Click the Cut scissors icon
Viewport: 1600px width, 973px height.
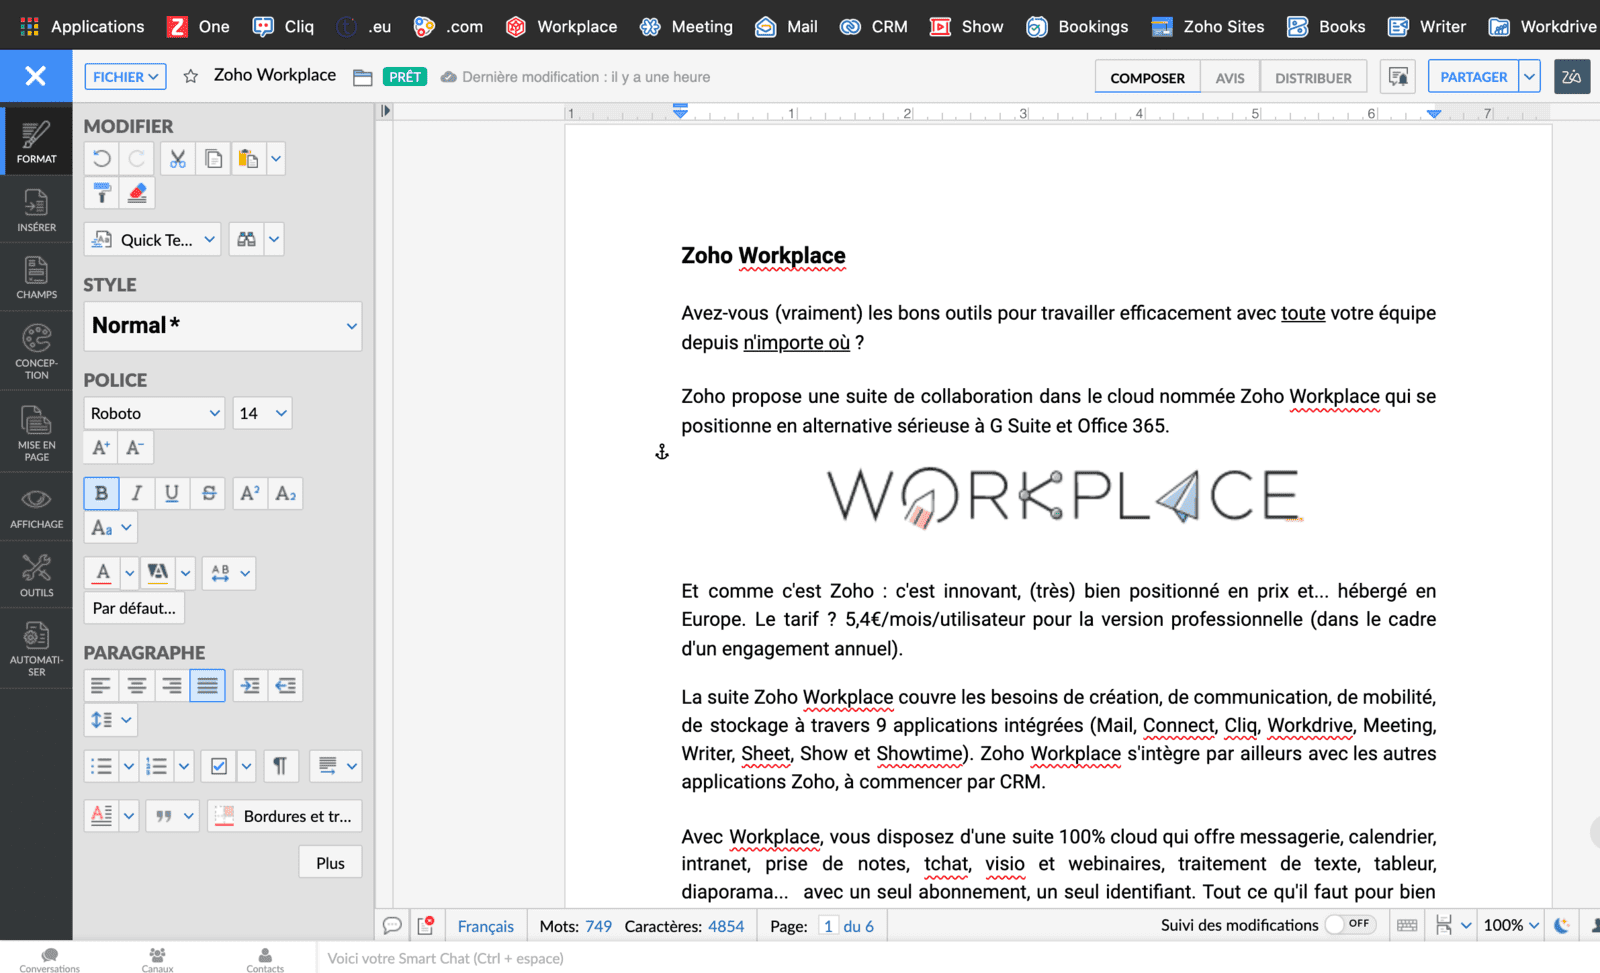pyautogui.click(x=178, y=159)
